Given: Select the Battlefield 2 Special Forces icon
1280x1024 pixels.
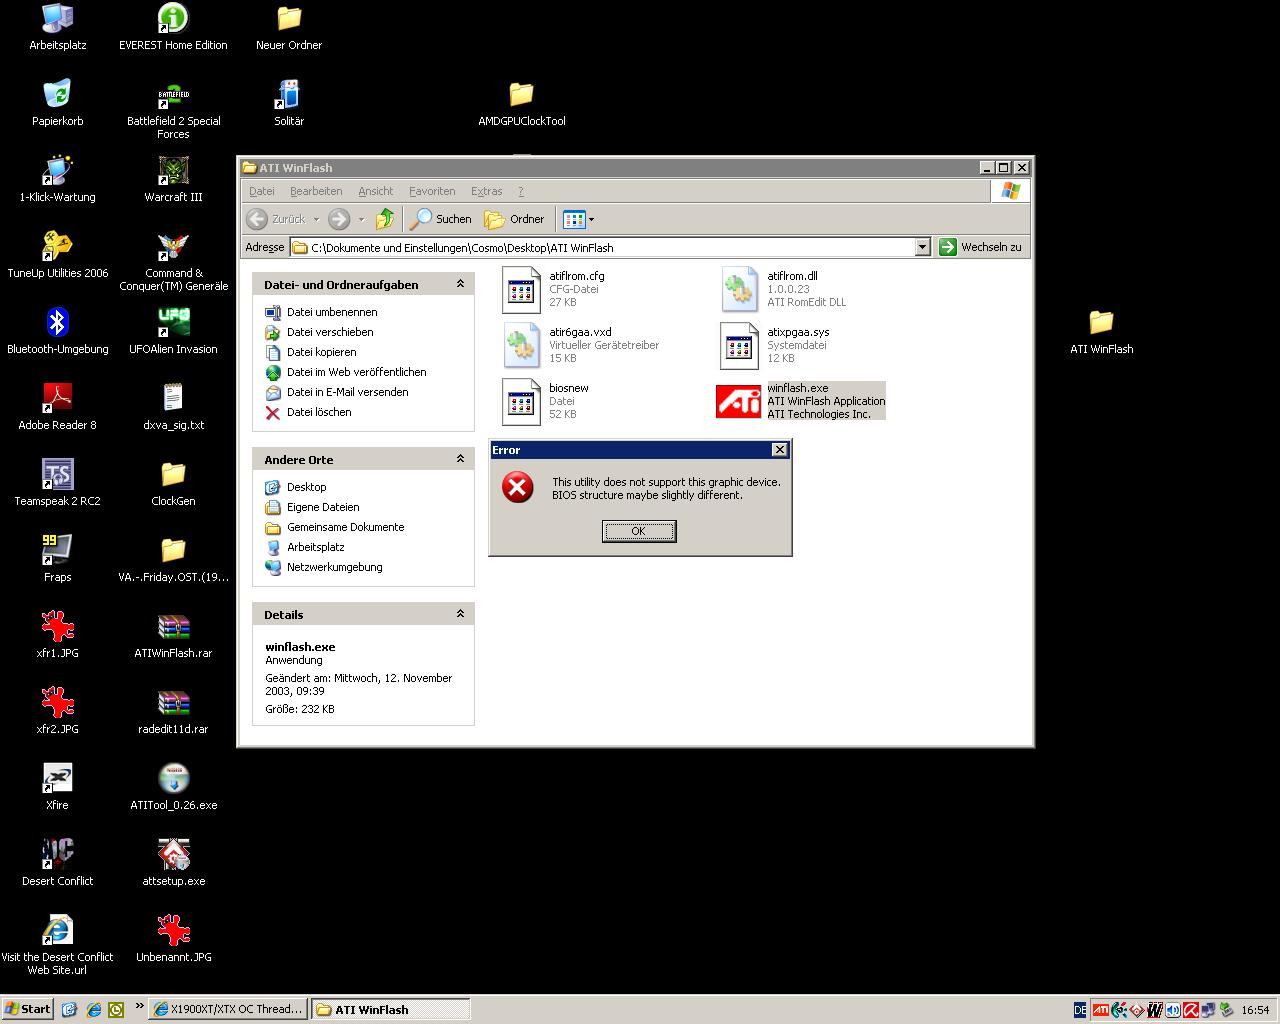Looking at the screenshot, I should pyautogui.click(x=173, y=97).
